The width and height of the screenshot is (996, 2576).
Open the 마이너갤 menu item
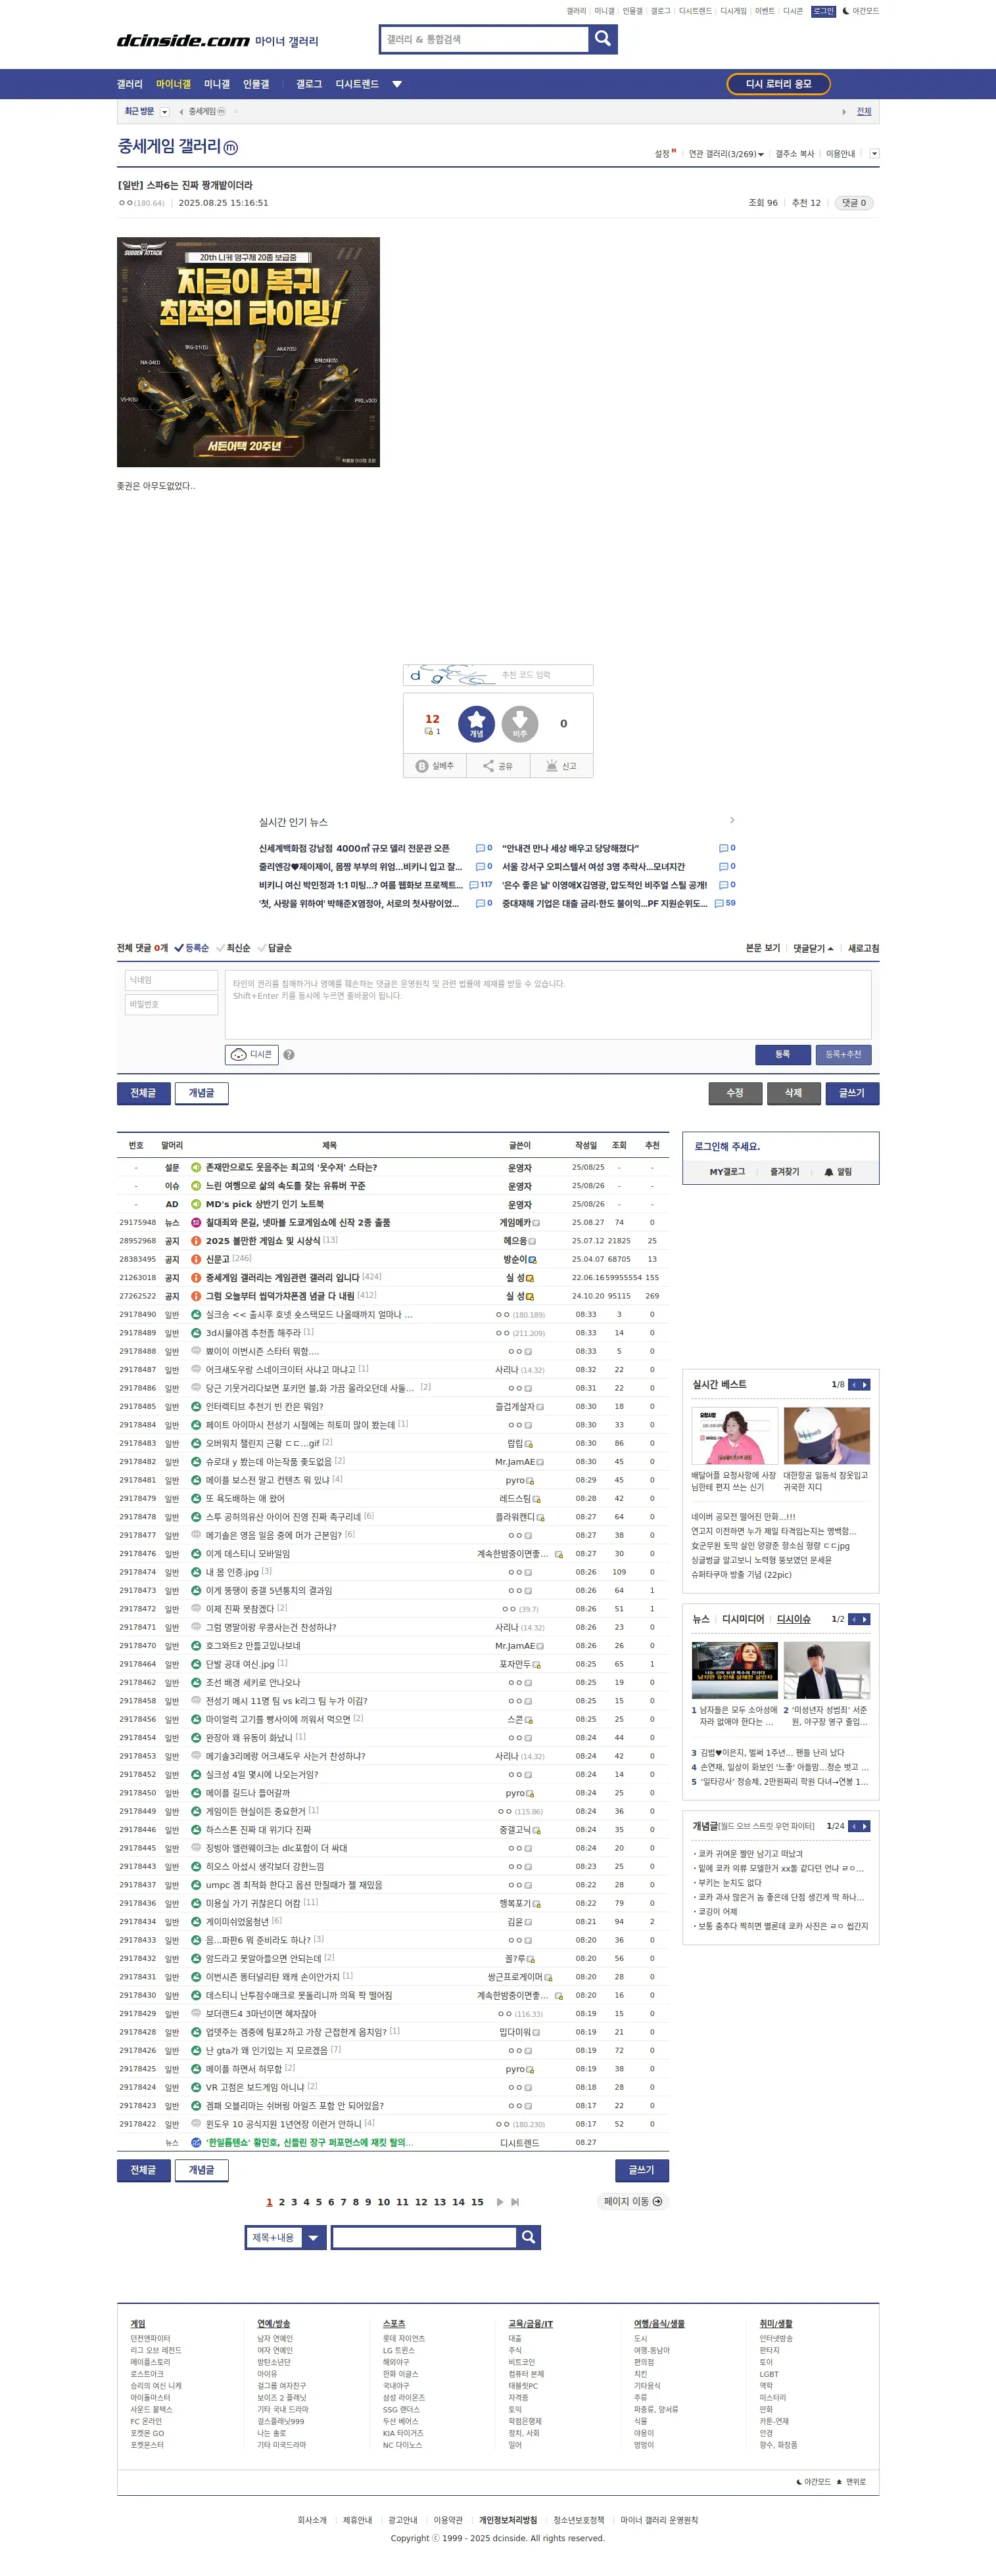coord(173,84)
